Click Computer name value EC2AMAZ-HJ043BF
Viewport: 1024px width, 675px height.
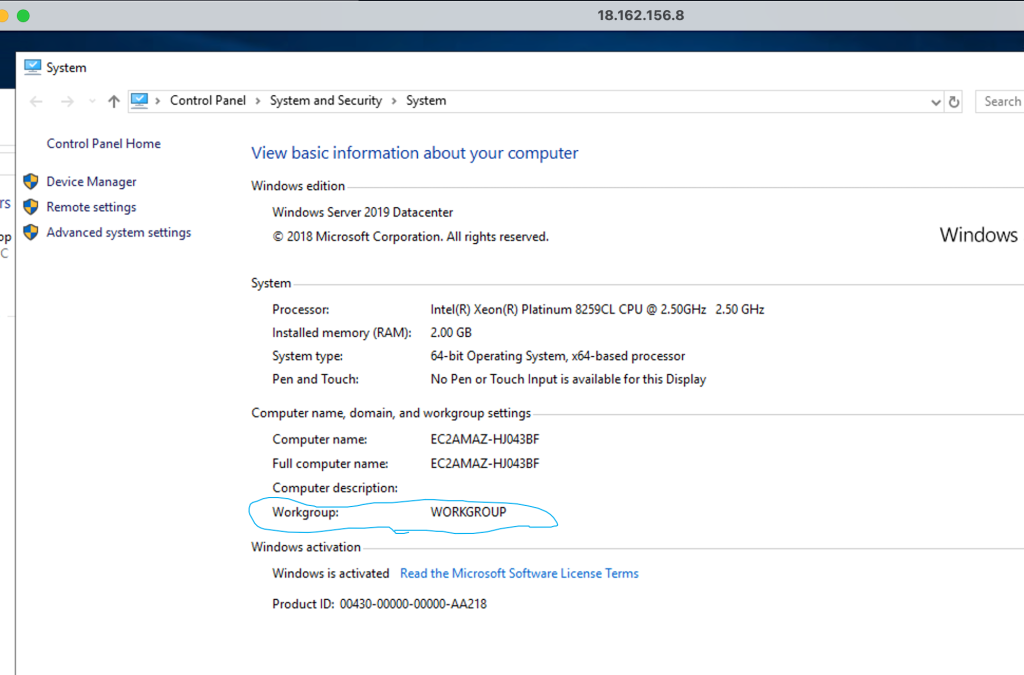485,439
